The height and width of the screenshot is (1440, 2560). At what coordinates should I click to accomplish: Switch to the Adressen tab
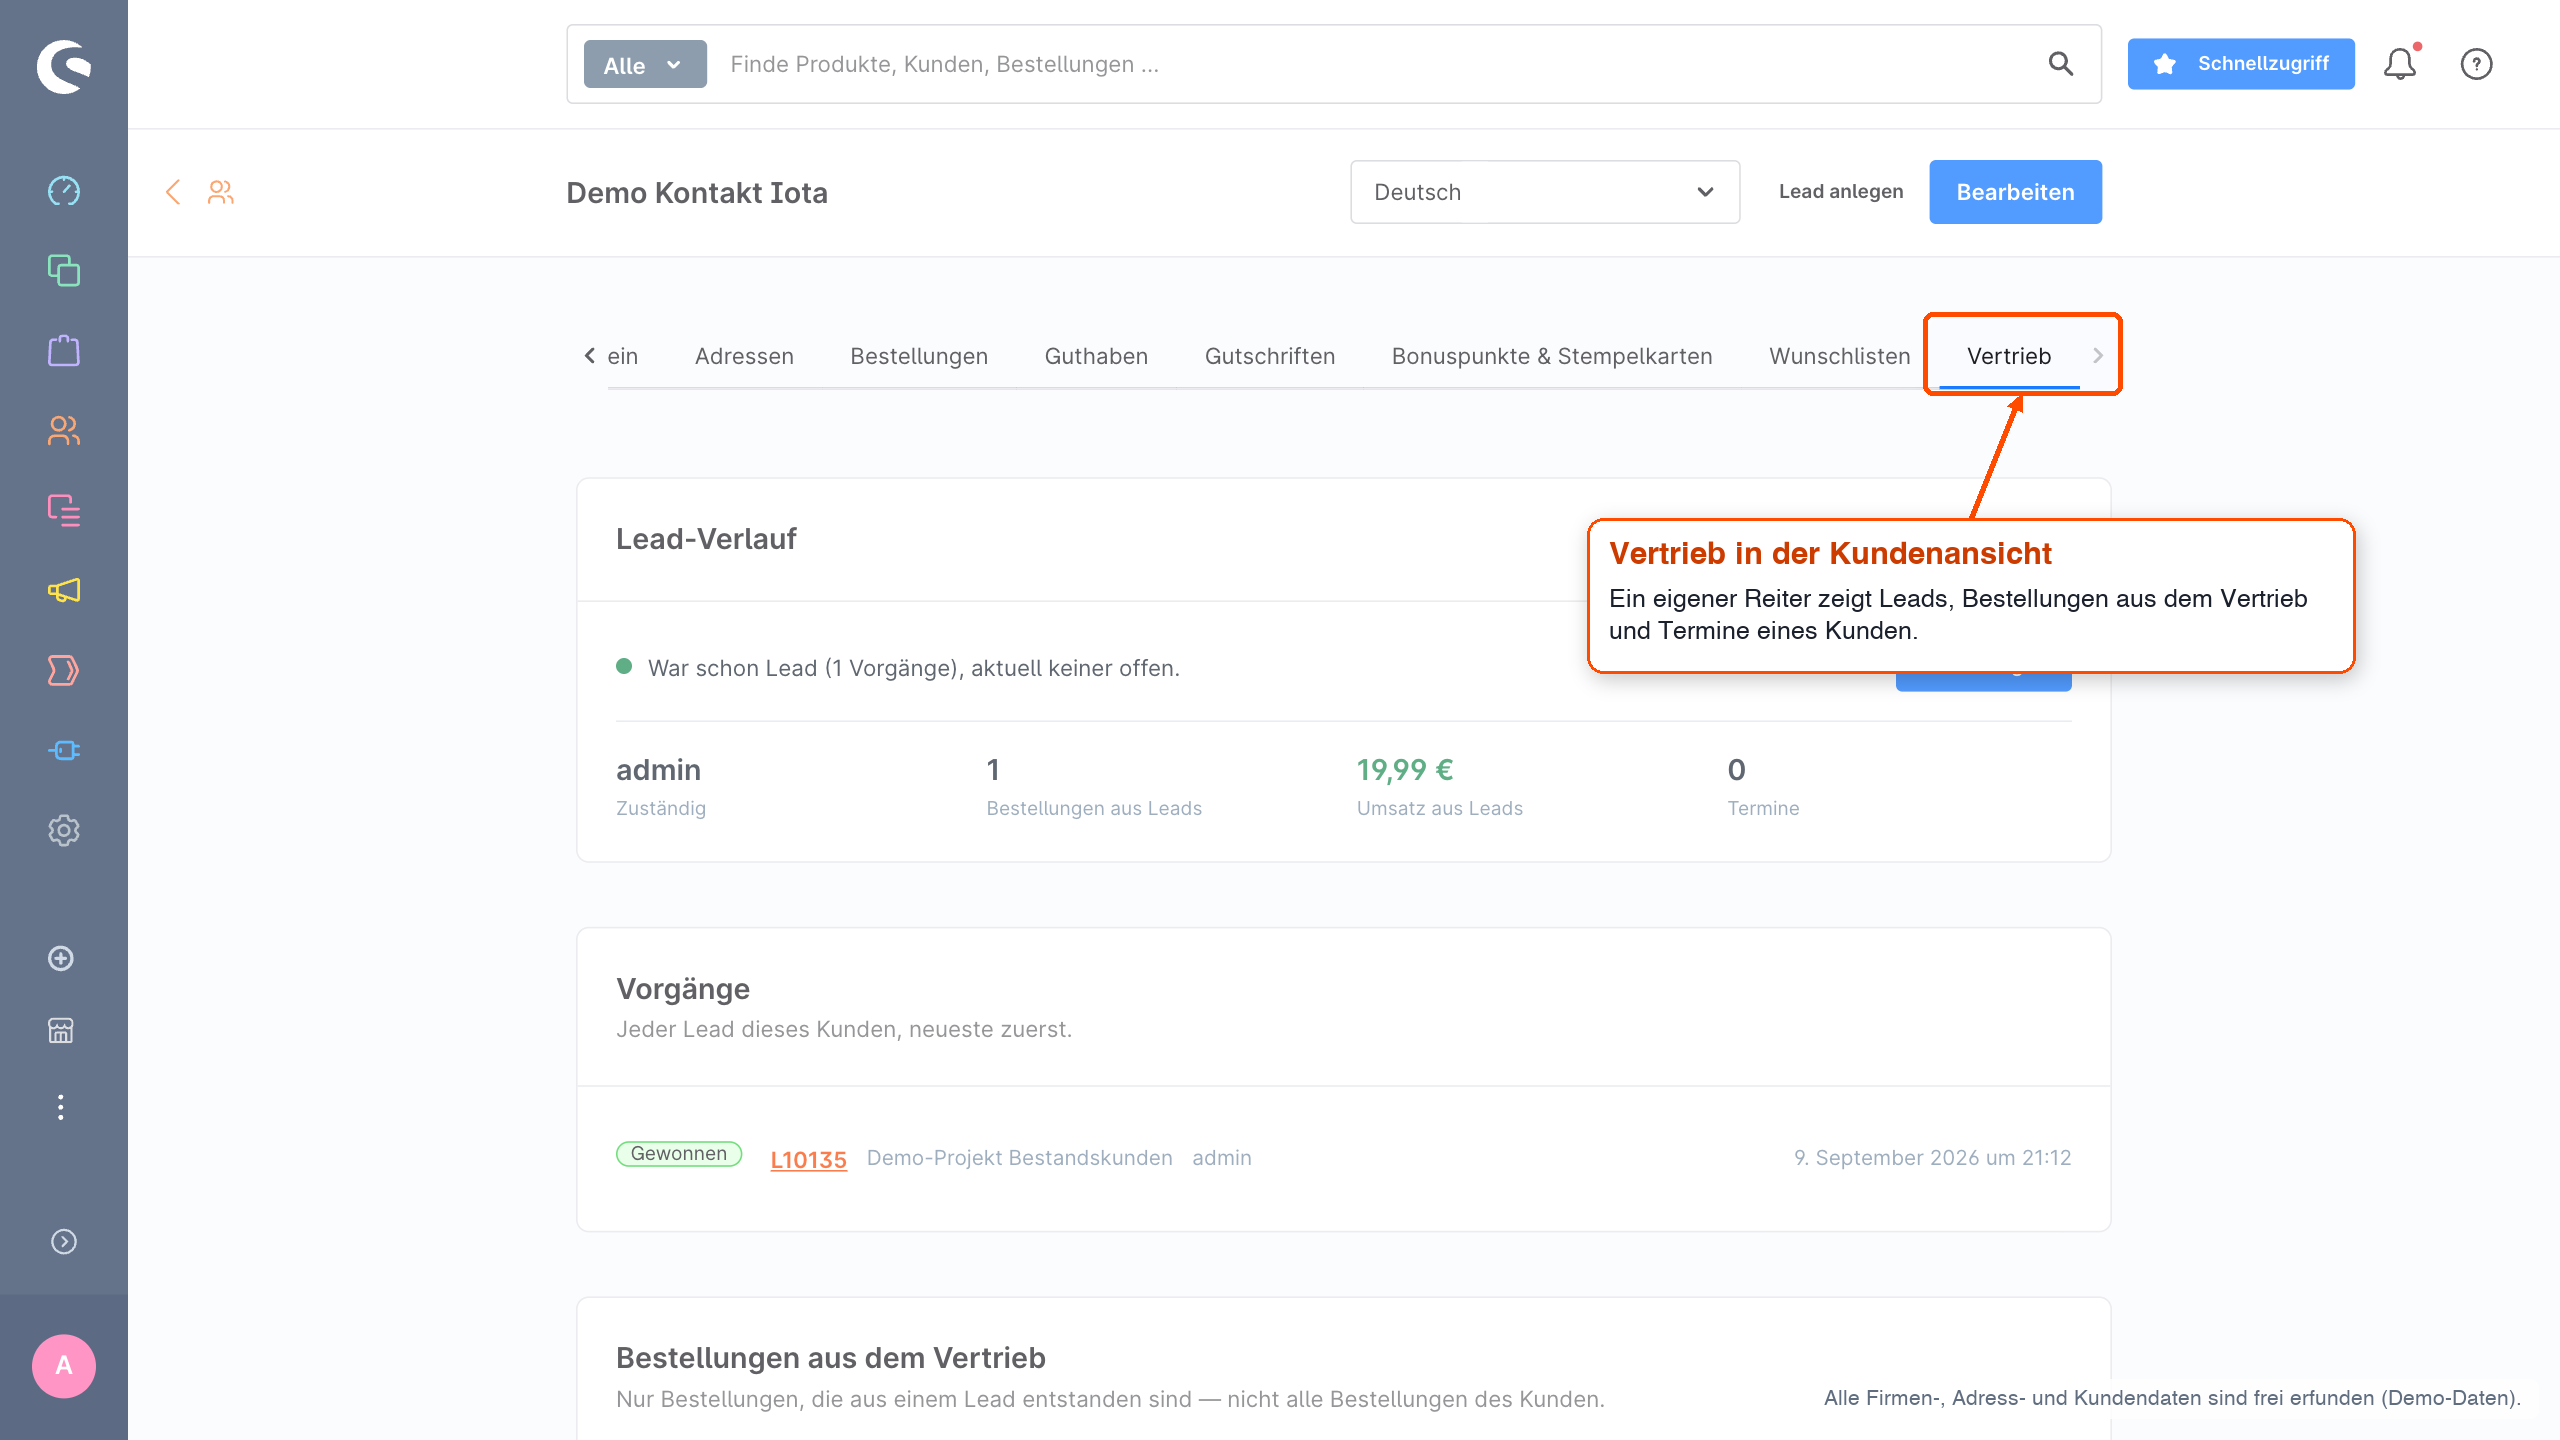tap(744, 356)
